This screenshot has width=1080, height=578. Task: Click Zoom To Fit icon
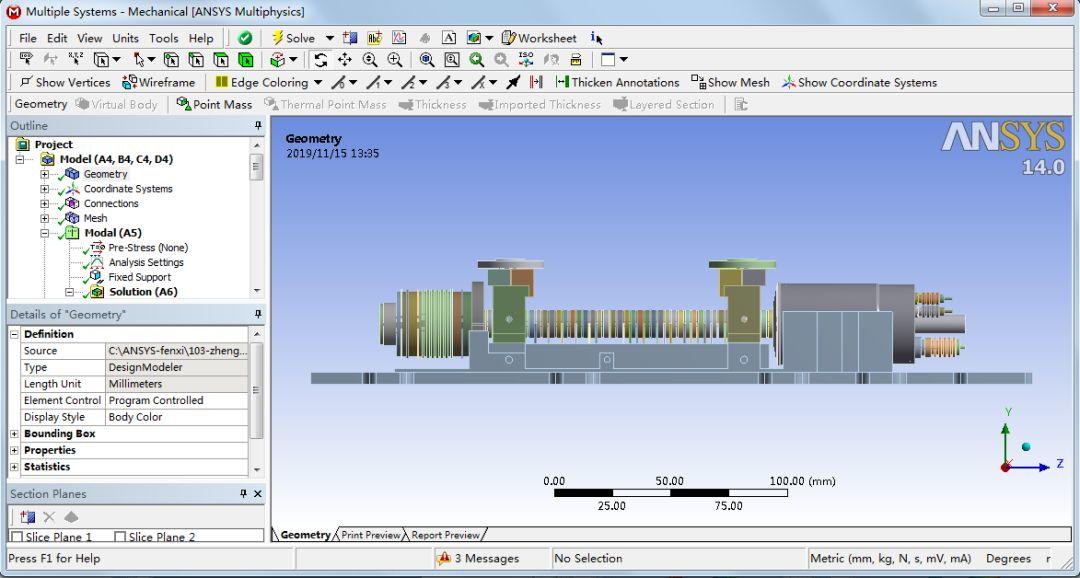(427, 59)
